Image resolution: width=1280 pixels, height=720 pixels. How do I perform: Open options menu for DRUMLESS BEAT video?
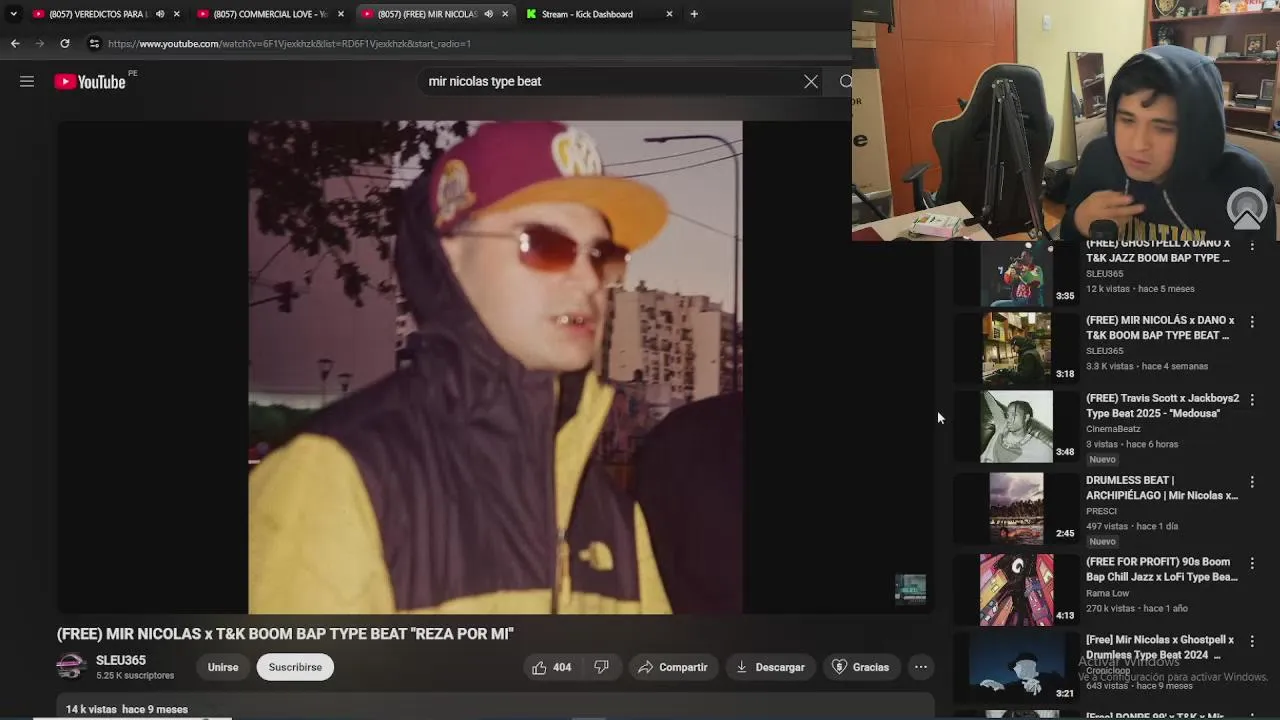1252,482
